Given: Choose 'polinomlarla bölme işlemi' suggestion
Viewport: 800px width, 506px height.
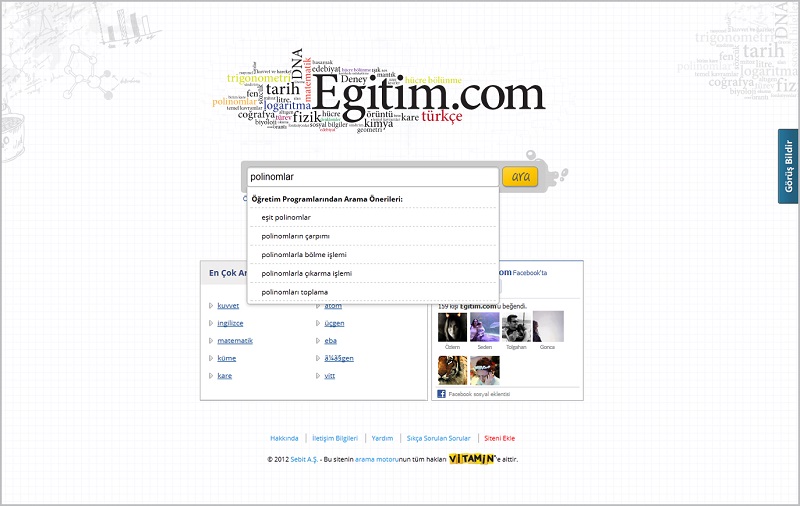Looking at the screenshot, I should click(372, 255).
